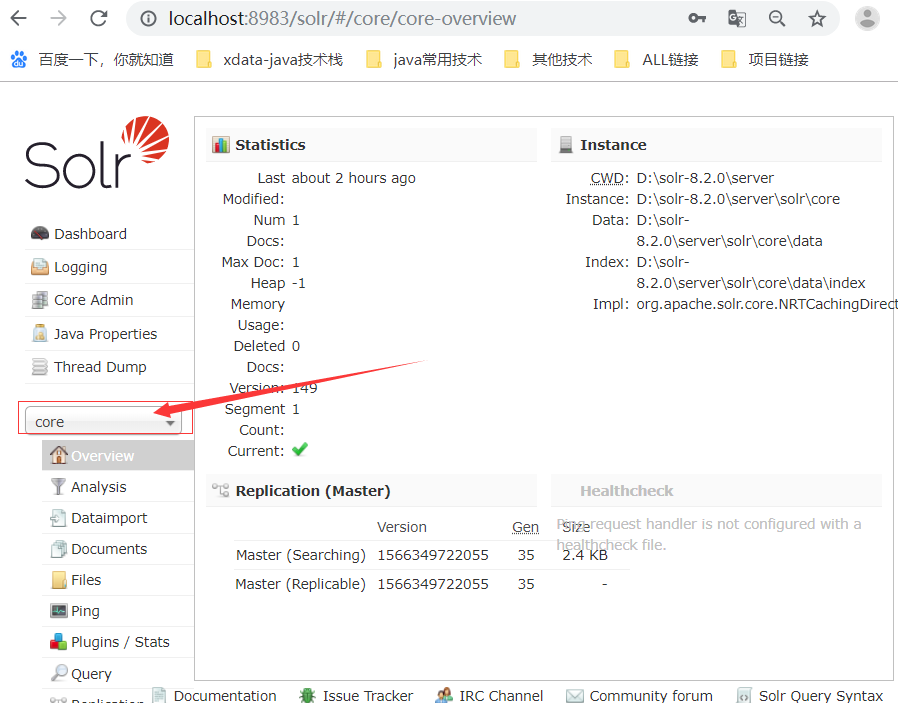Image resolution: width=898 pixels, height=703 pixels.
Task: Open ALL链接 bookmark folder
Action: click(656, 60)
